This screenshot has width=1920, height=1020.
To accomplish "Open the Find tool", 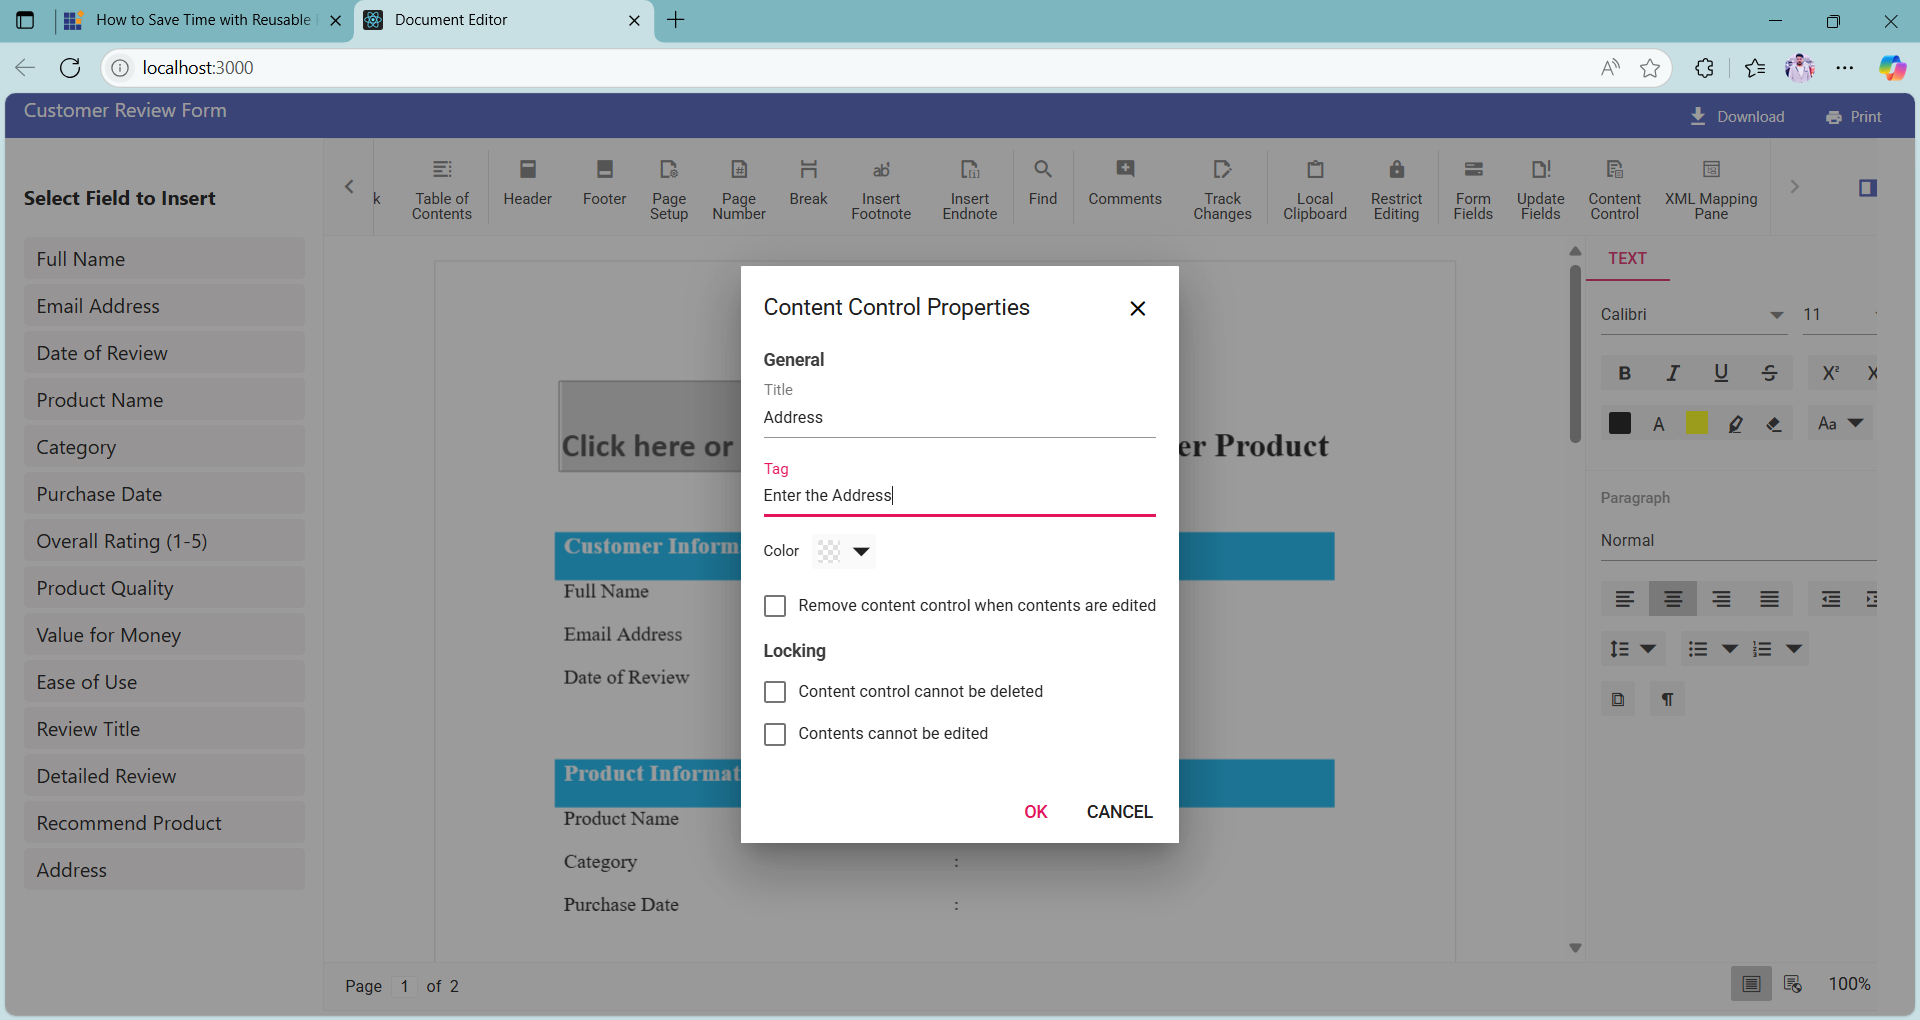I will pos(1043,187).
